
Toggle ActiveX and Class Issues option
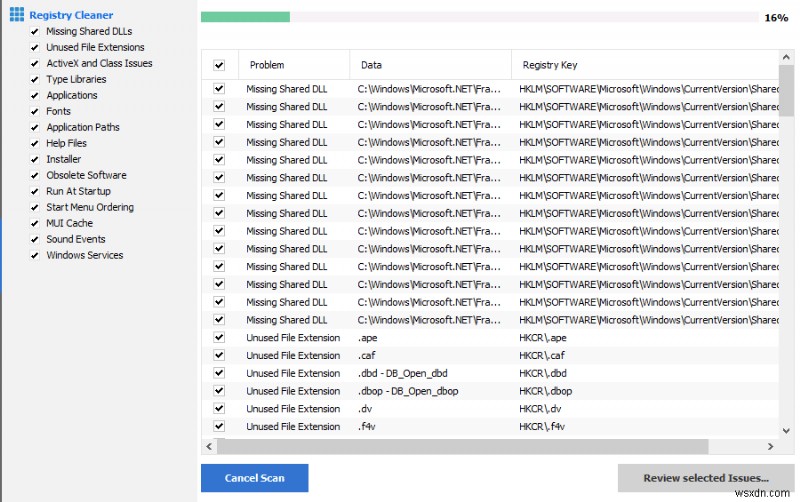point(35,64)
